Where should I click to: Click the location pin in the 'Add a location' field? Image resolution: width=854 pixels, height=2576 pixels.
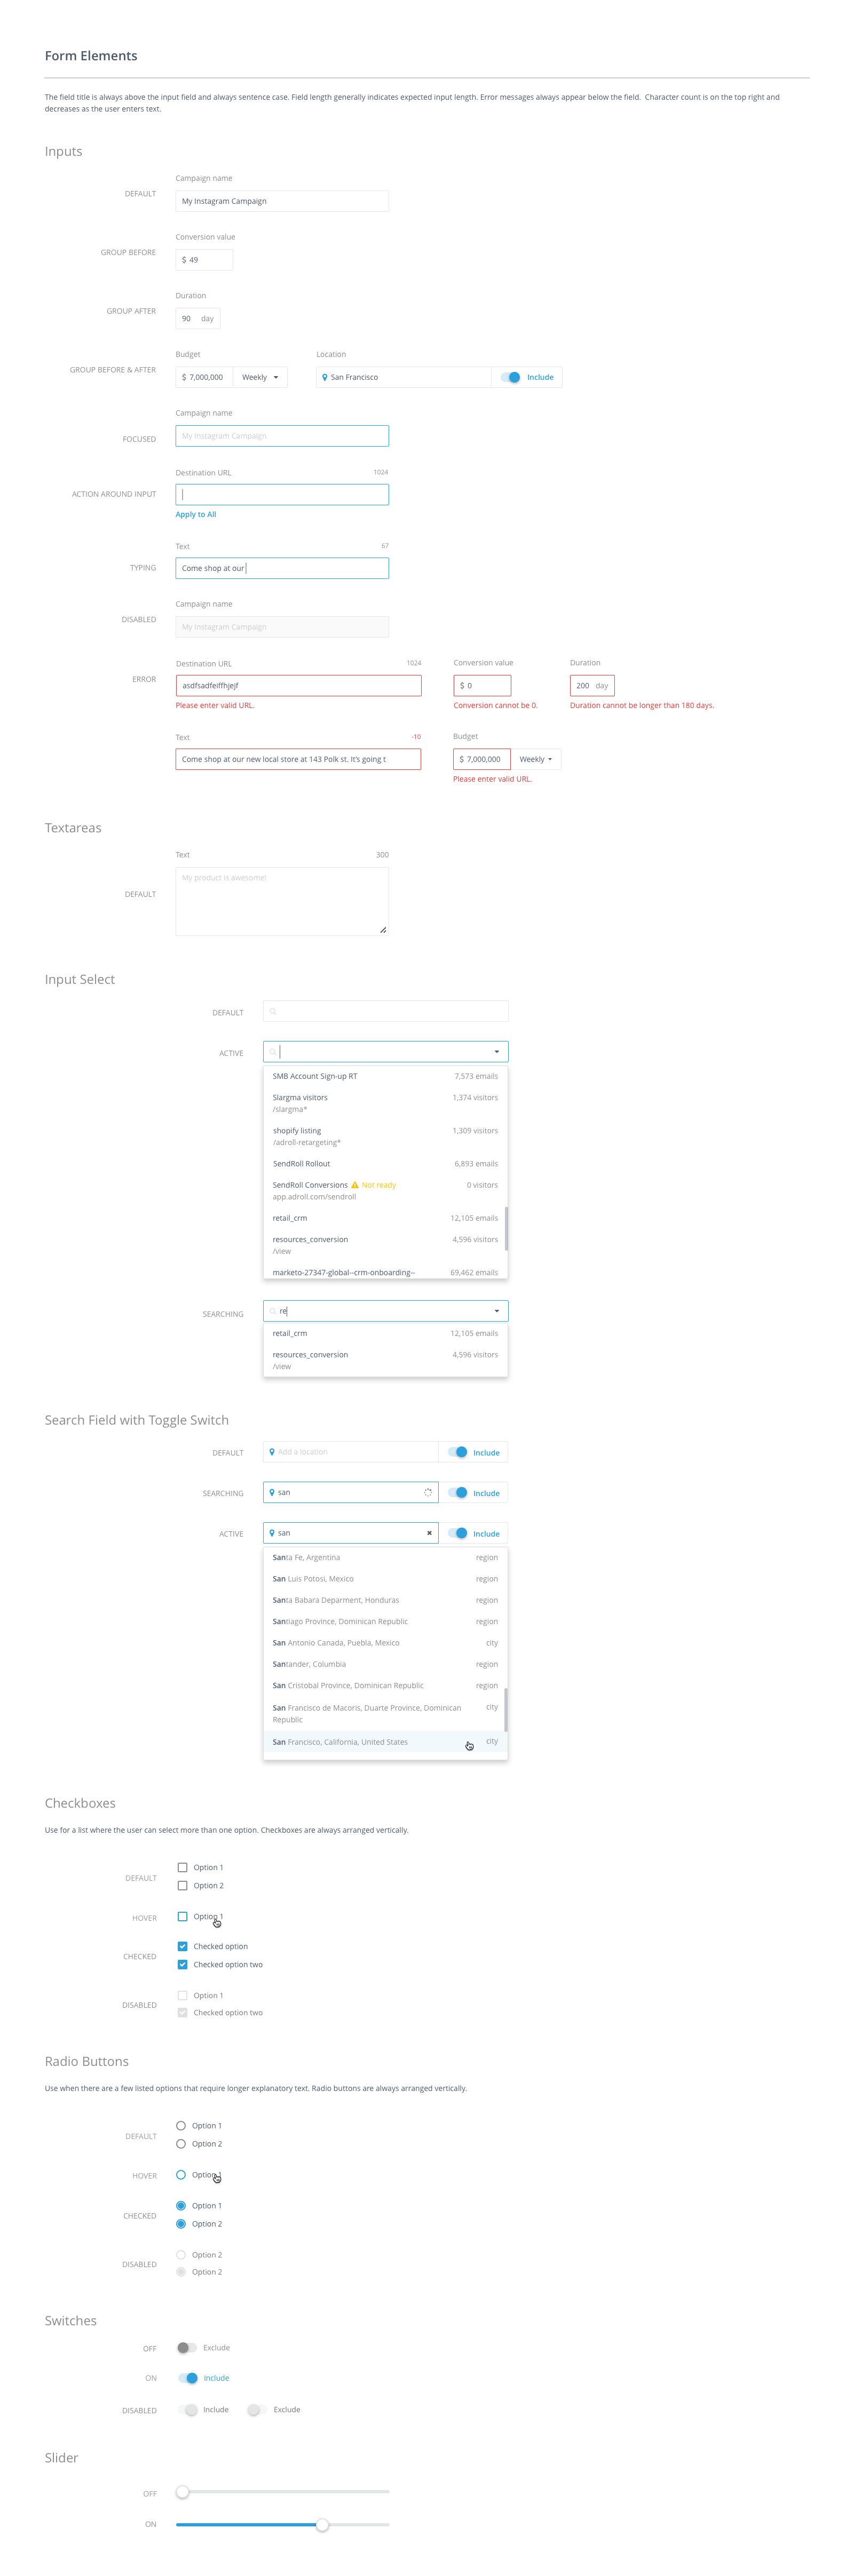tap(272, 1451)
